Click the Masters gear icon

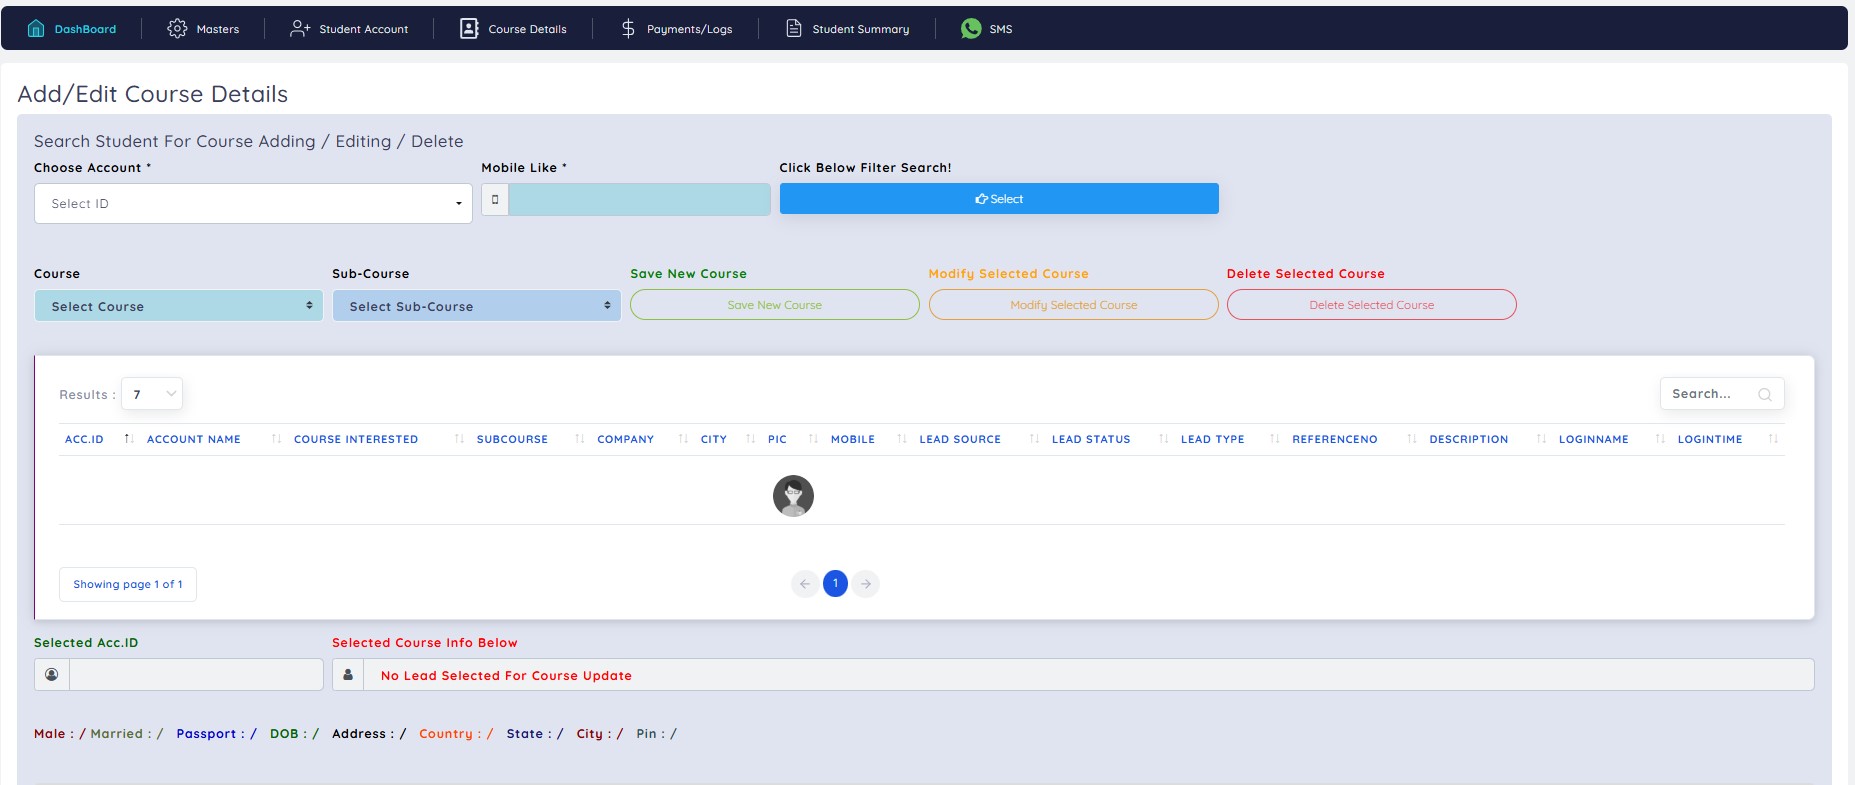pyautogui.click(x=177, y=29)
